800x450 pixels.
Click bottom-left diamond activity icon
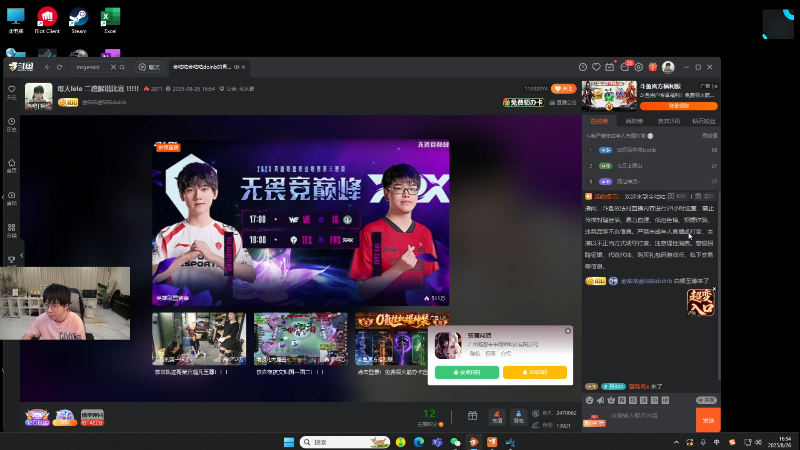tap(37, 417)
